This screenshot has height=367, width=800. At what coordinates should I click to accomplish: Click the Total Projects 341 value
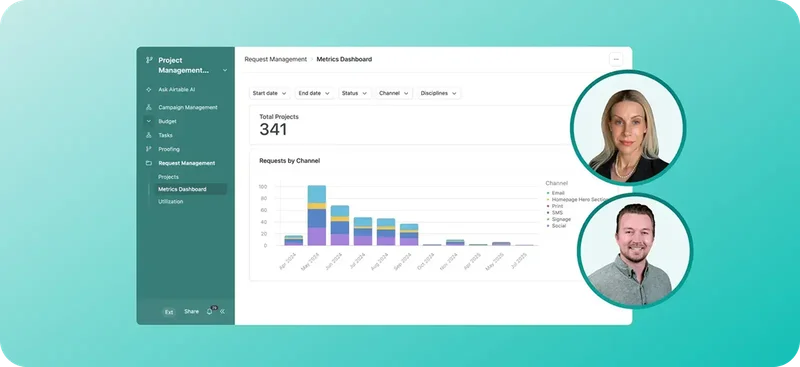tap(273, 130)
